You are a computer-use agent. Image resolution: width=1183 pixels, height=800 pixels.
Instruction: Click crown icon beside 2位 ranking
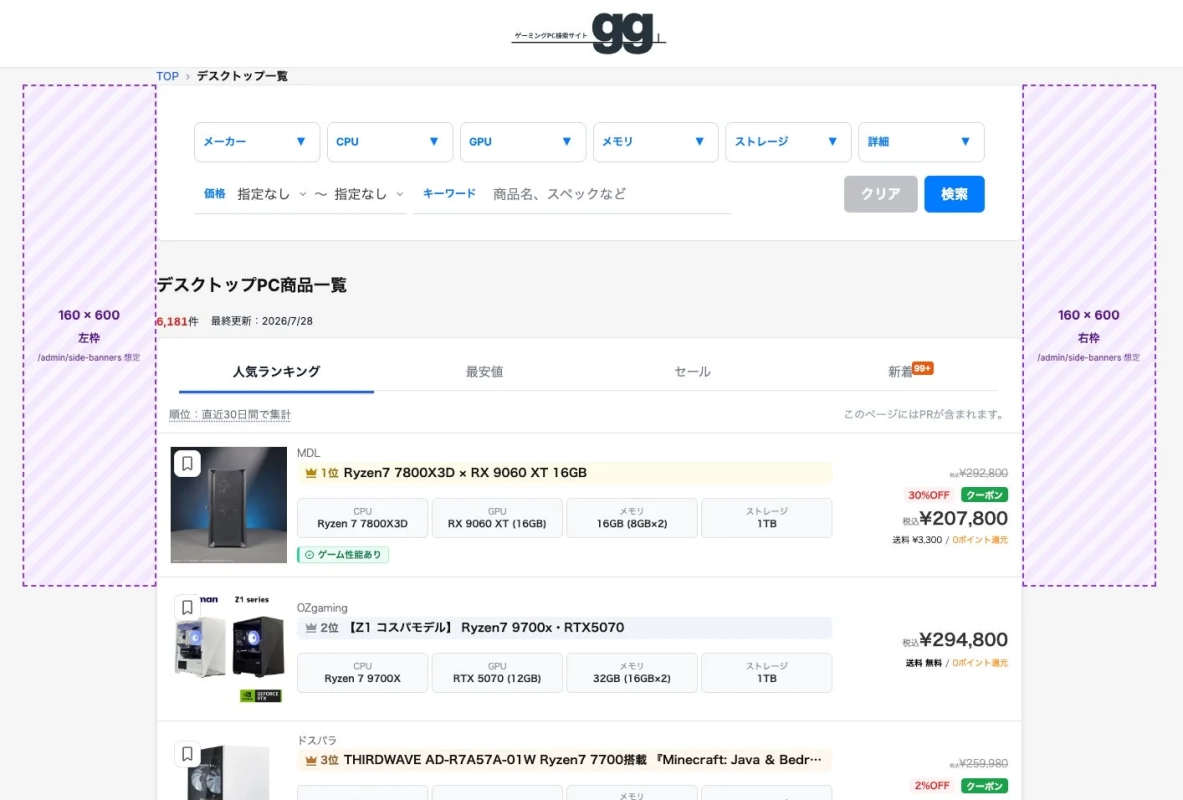coord(310,628)
